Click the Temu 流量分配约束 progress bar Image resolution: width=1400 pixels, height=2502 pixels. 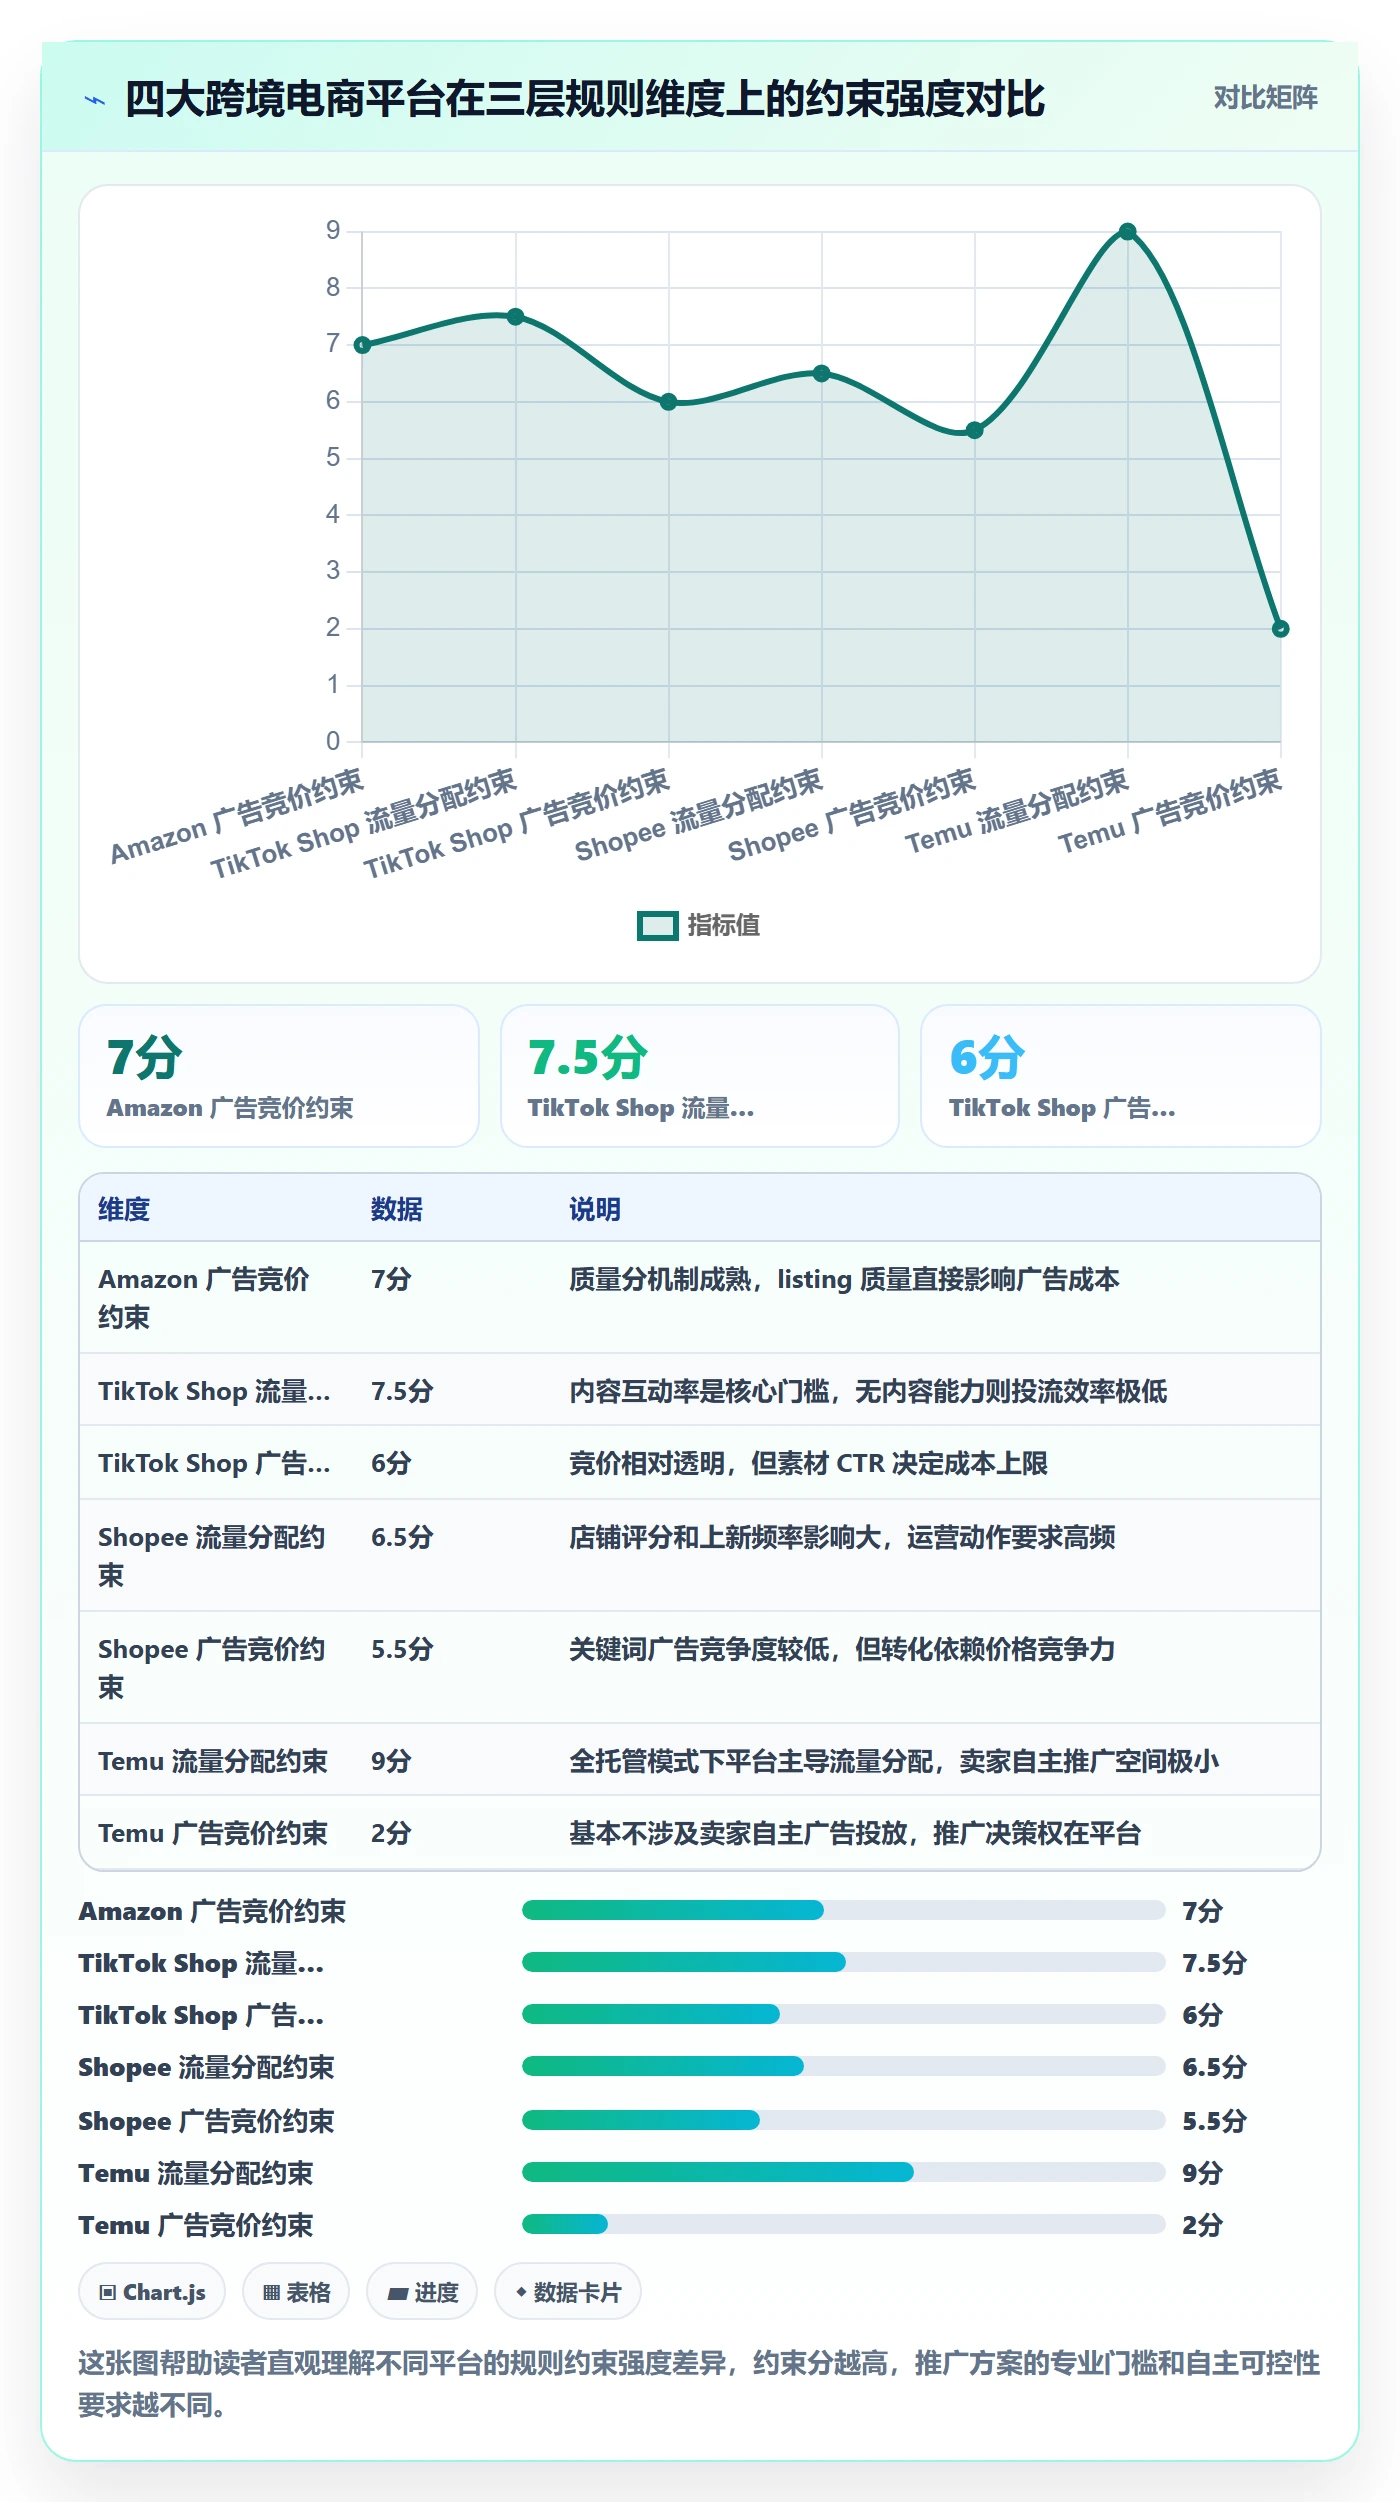click(x=844, y=2172)
